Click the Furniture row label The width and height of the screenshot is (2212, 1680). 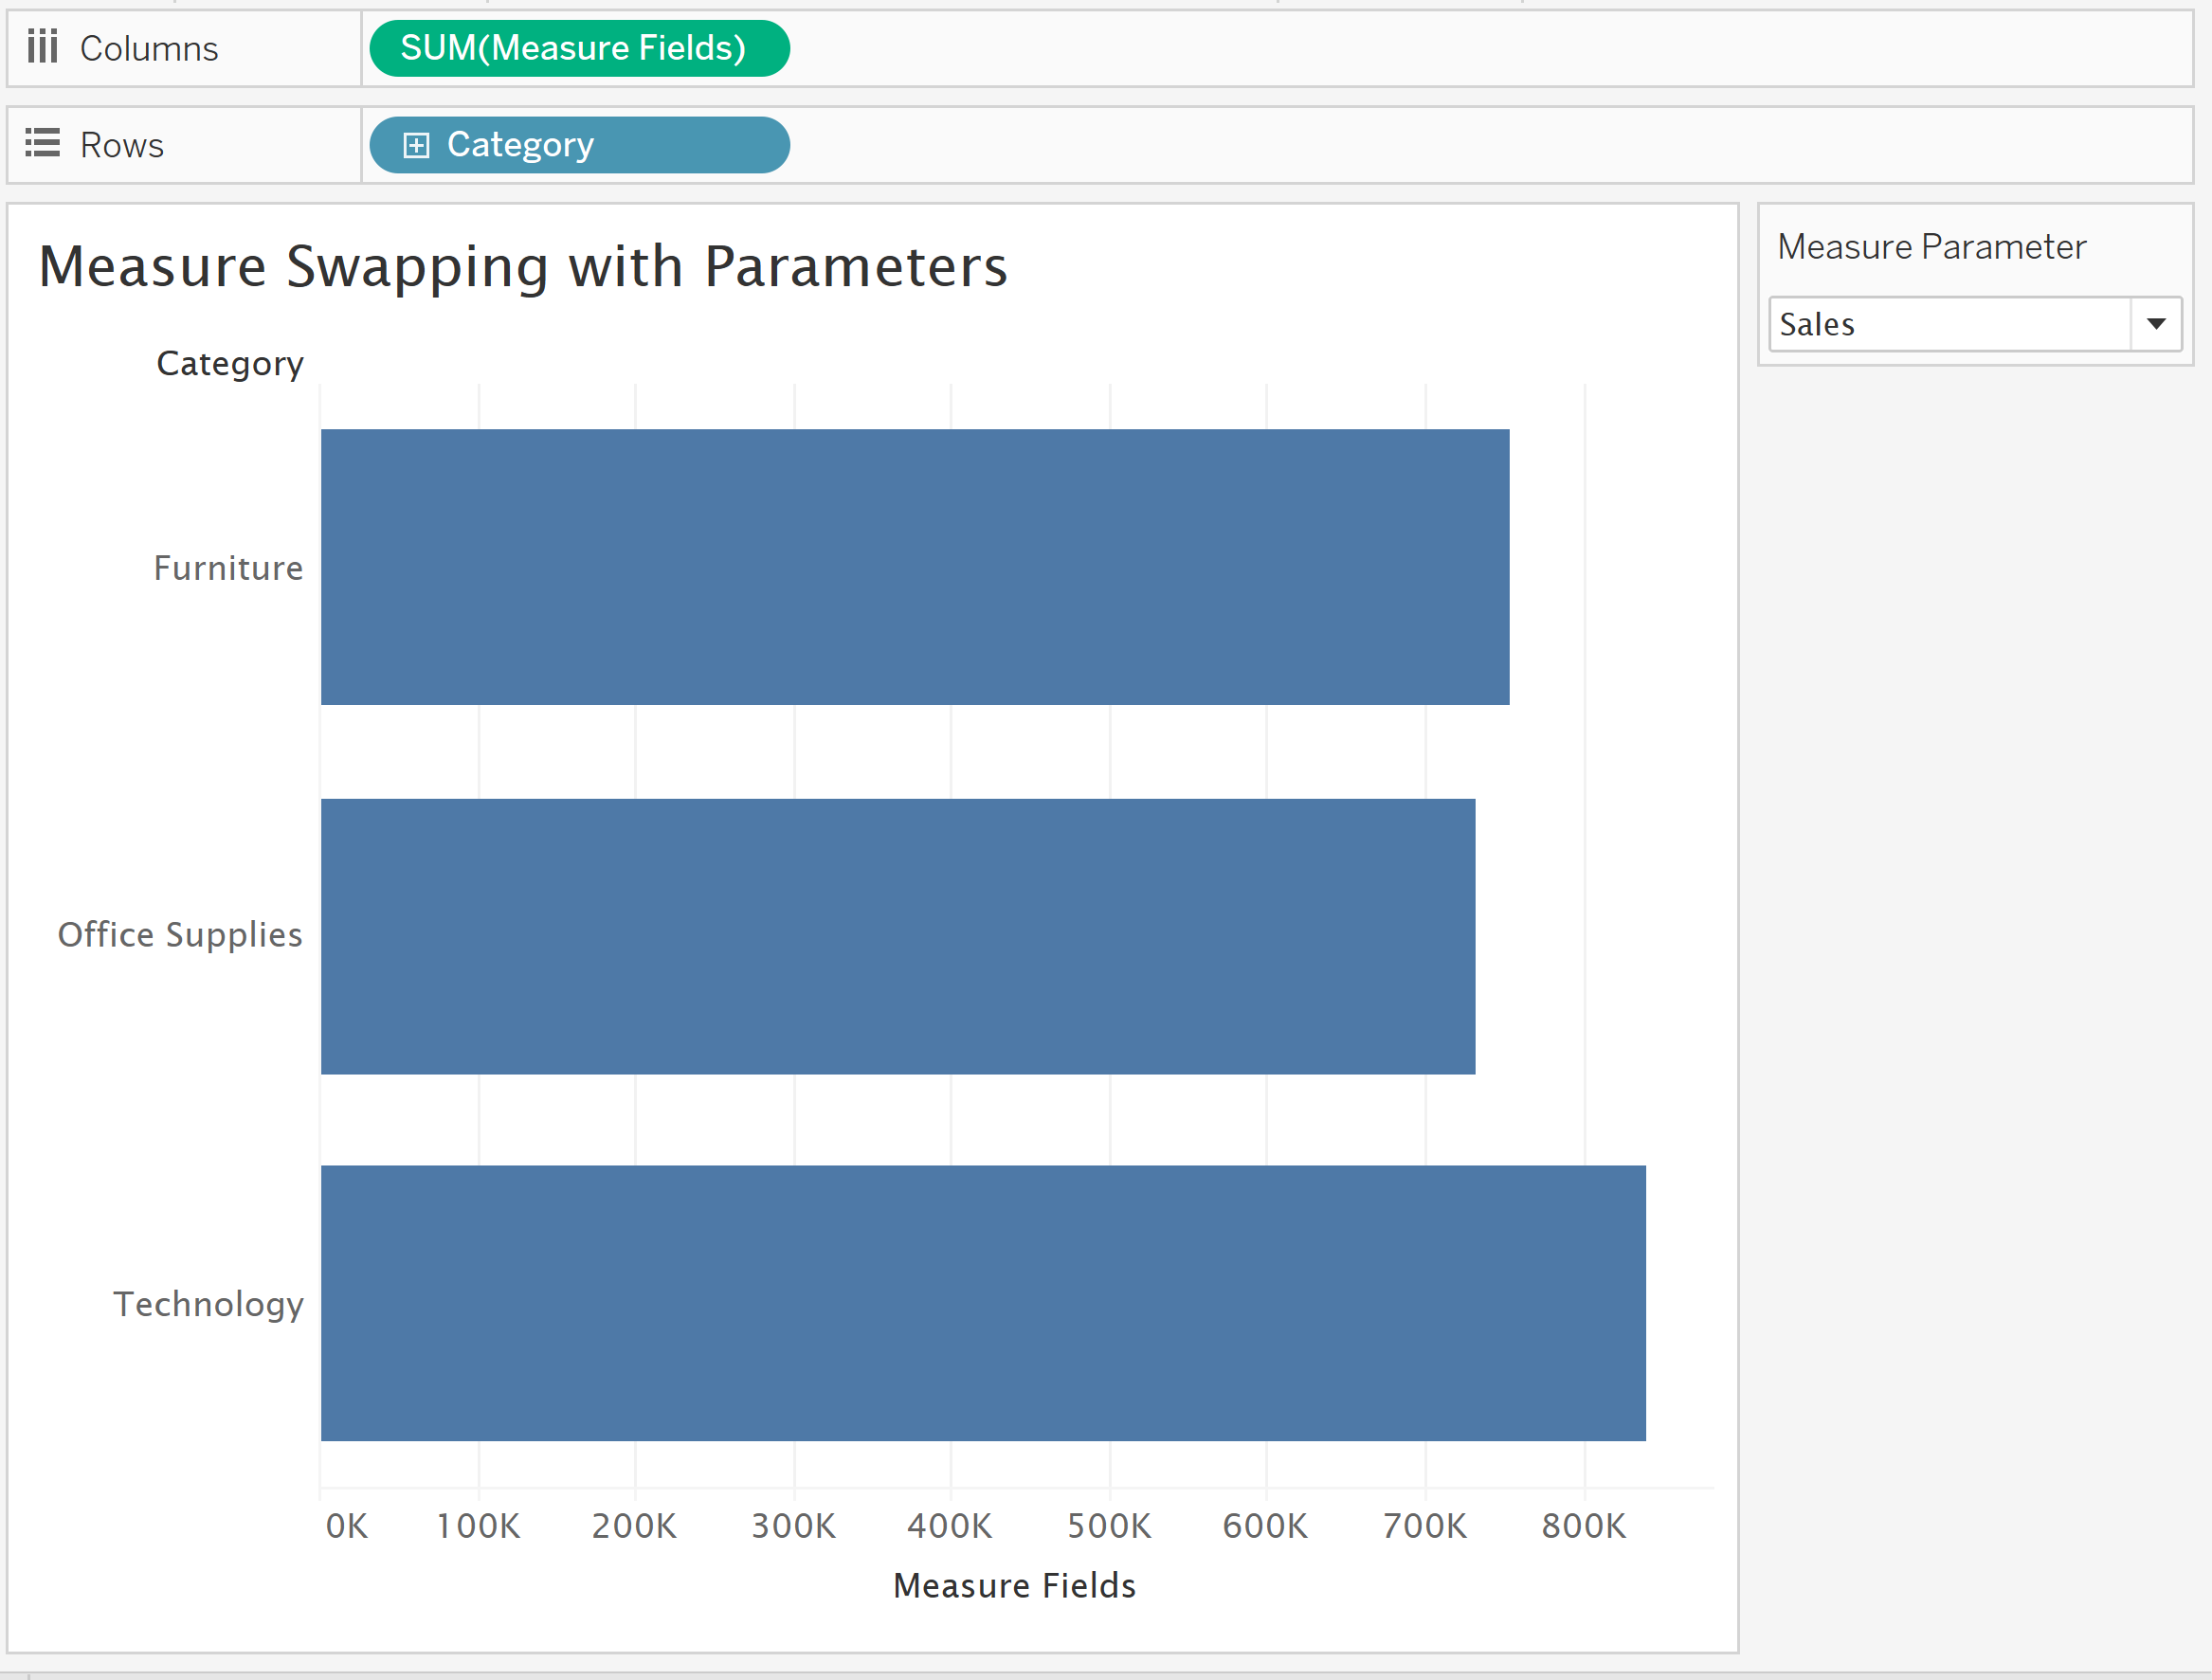pos(228,568)
